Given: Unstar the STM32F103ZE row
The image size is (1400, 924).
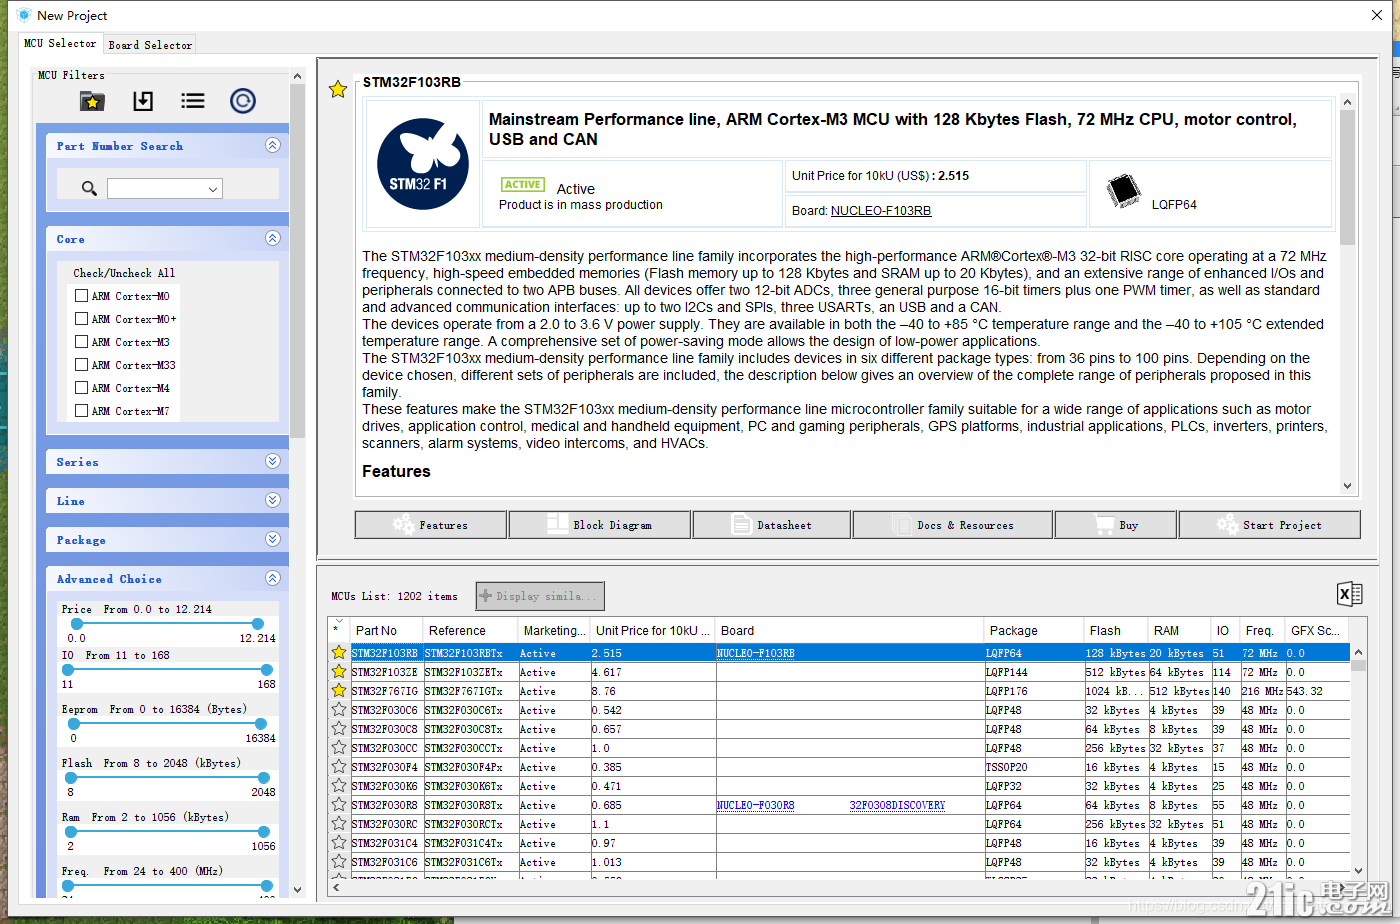Looking at the screenshot, I should [x=339, y=672].
